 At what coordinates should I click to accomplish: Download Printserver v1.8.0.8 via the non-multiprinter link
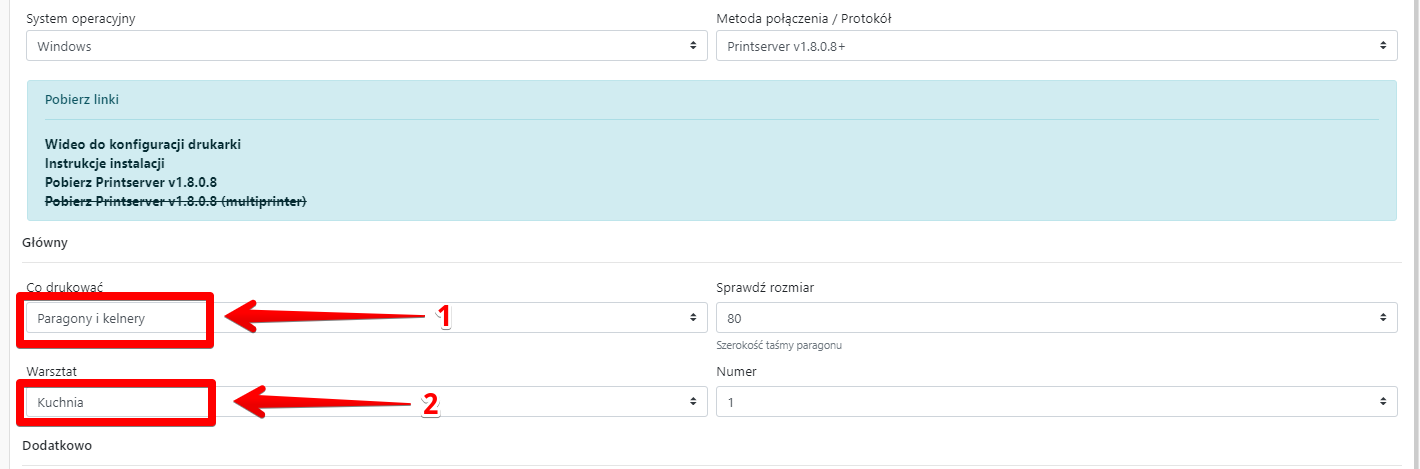pos(131,182)
